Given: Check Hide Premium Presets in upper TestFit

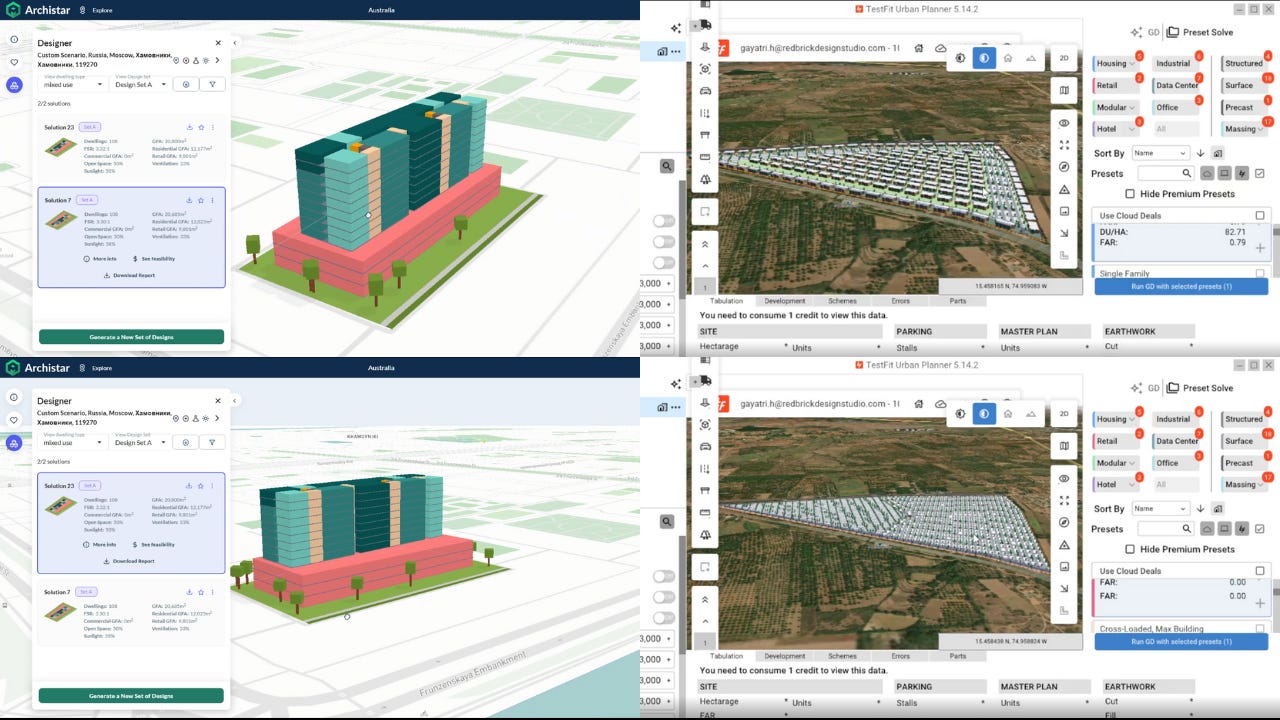Looking at the screenshot, I should [1130, 194].
